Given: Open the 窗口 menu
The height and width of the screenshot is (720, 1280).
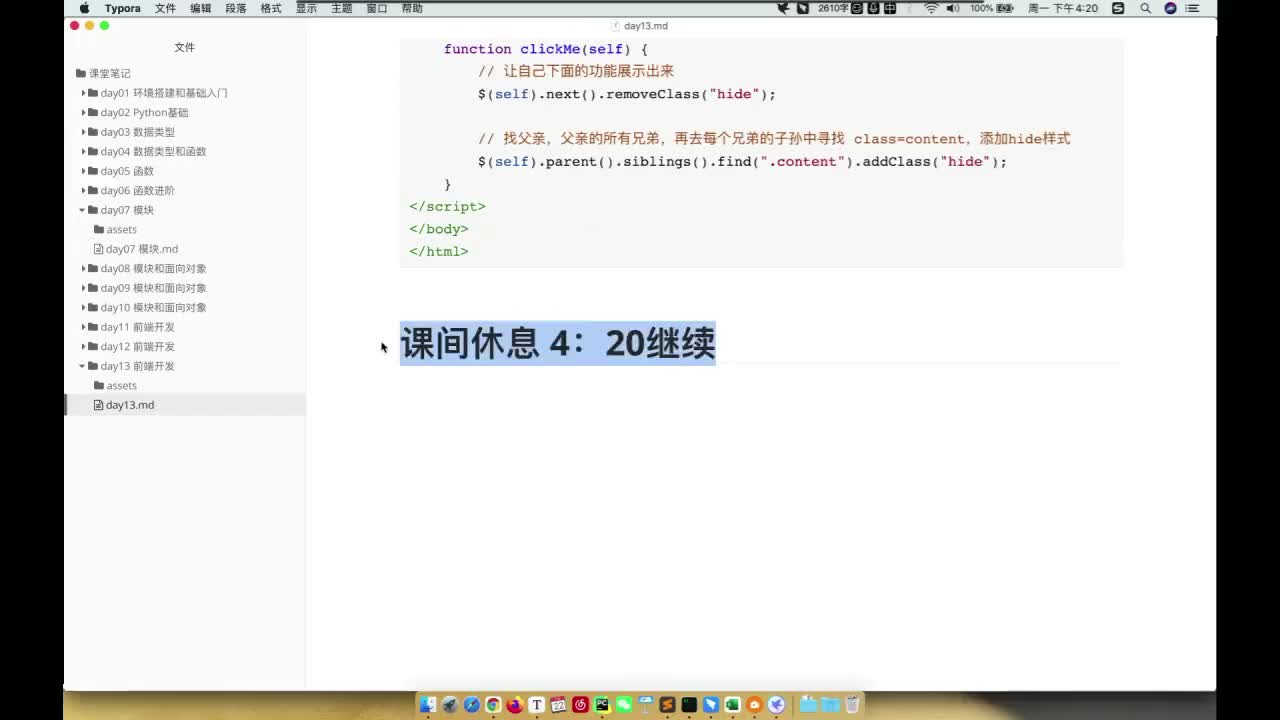Looking at the screenshot, I should coord(377,8).
